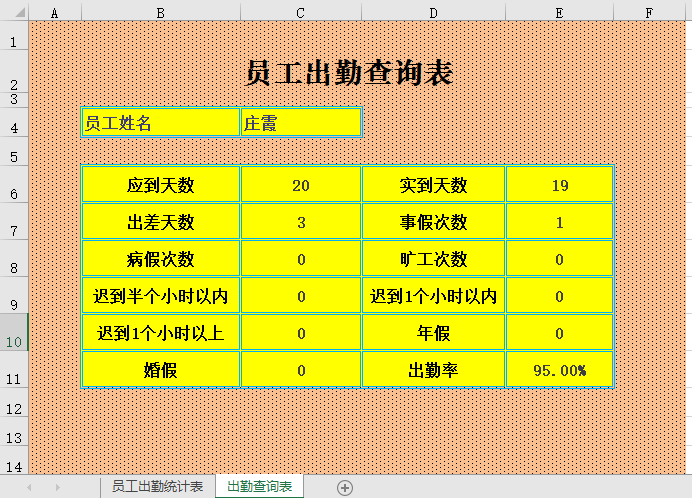Click the next sheet navigation arrow
Screen dimensions: 692x498
[58, 487]
